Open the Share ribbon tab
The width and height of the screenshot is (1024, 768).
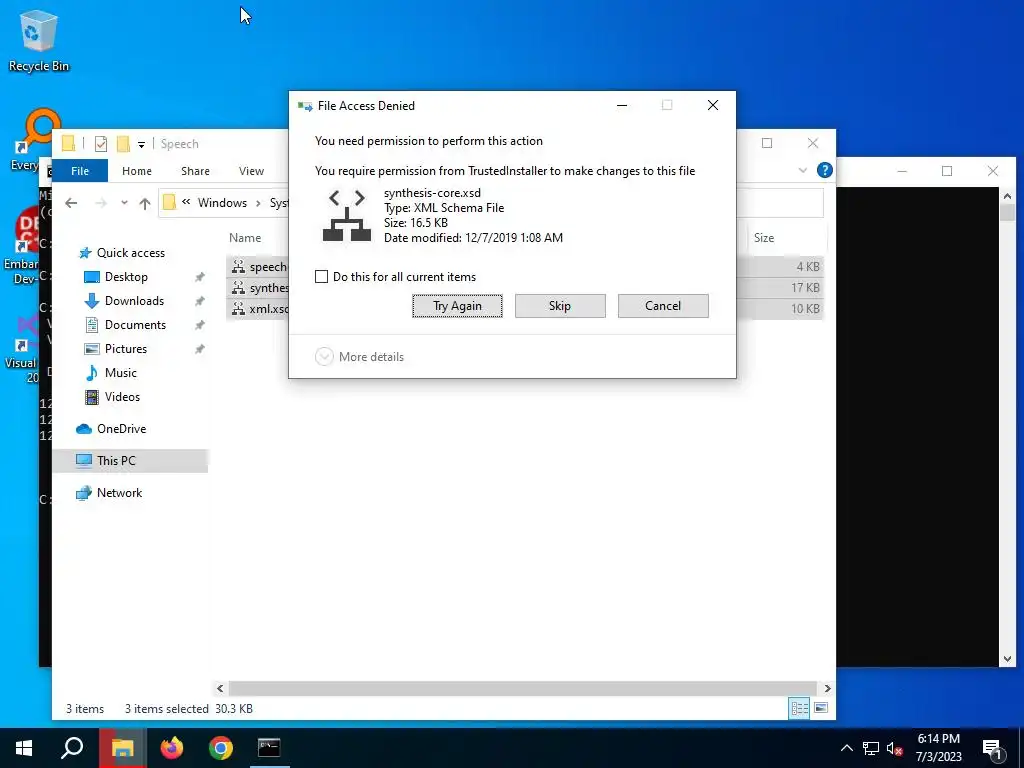pos(195,171)
